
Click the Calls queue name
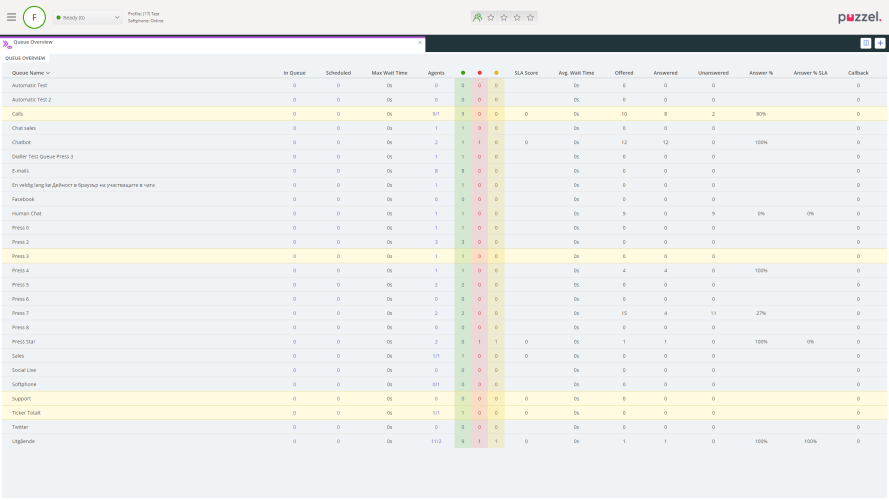click(x=17, y=114)
